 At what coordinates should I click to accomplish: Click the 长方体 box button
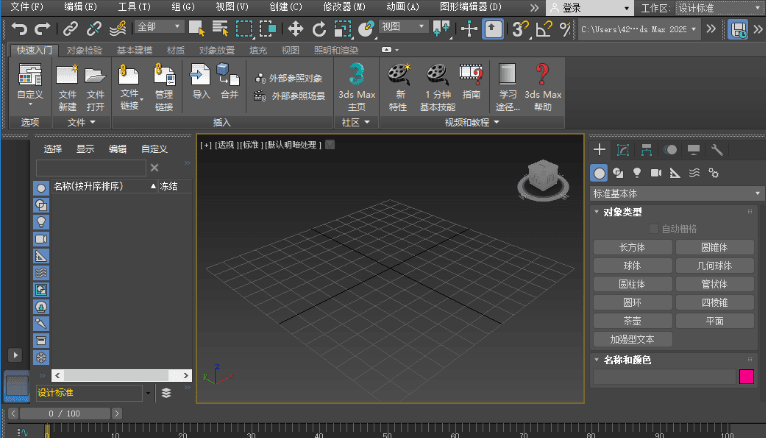pos(632,247)
